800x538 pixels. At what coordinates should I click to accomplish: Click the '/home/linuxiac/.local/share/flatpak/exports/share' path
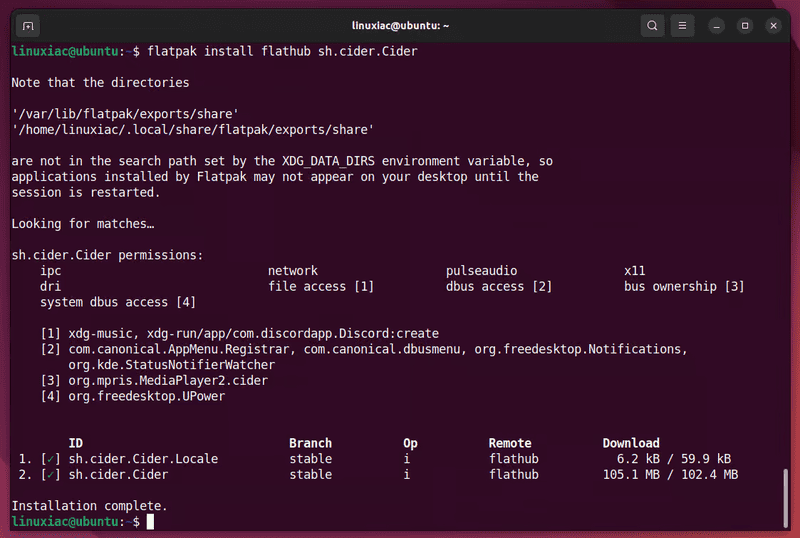point(193,130)
